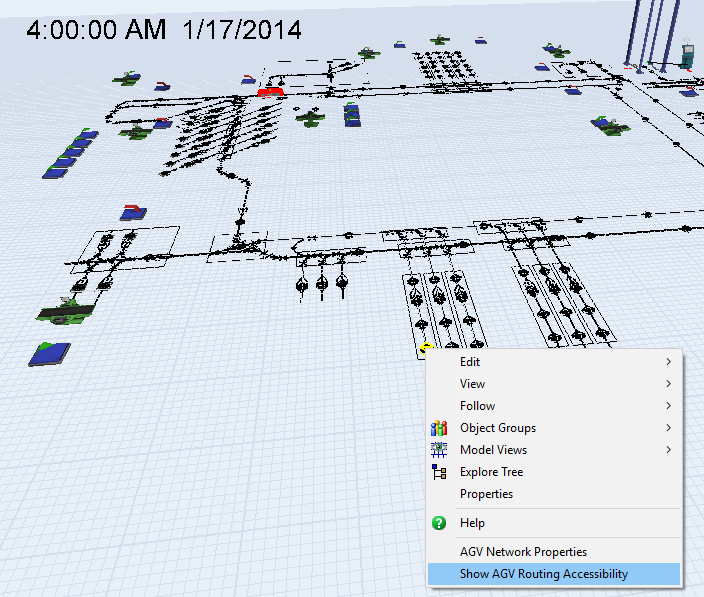Select Show AGV Routing Accessibility
704x597 pixels.
543,574
